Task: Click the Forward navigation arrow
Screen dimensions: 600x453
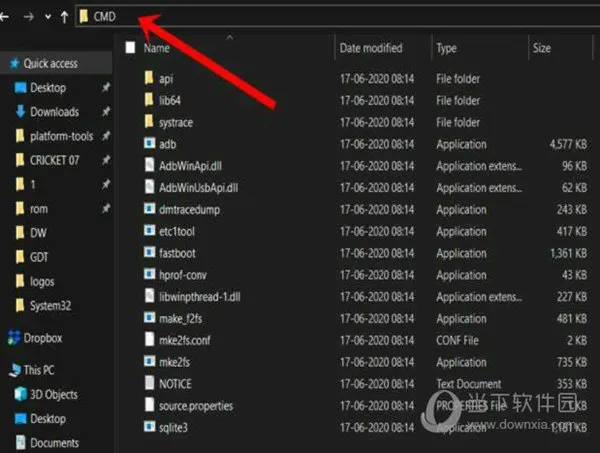Action: click(28, 17)
